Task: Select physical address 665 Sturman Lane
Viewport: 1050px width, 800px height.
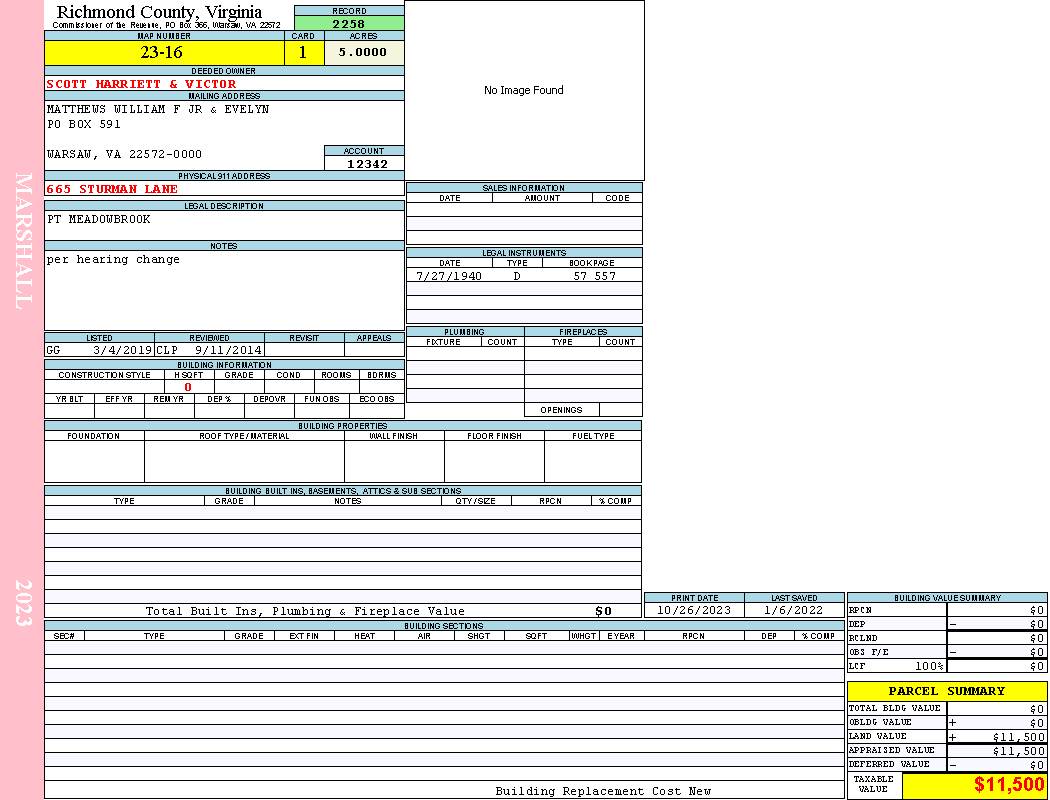Action: point(112,189)
